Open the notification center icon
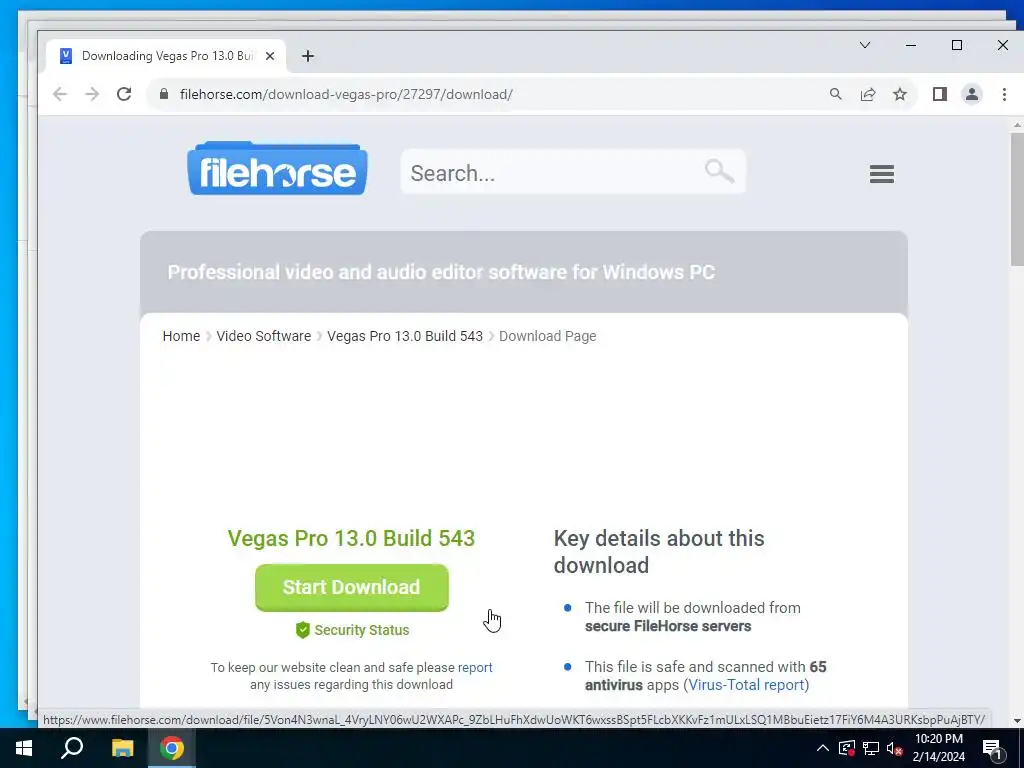1024x768 pixels. 992,748
